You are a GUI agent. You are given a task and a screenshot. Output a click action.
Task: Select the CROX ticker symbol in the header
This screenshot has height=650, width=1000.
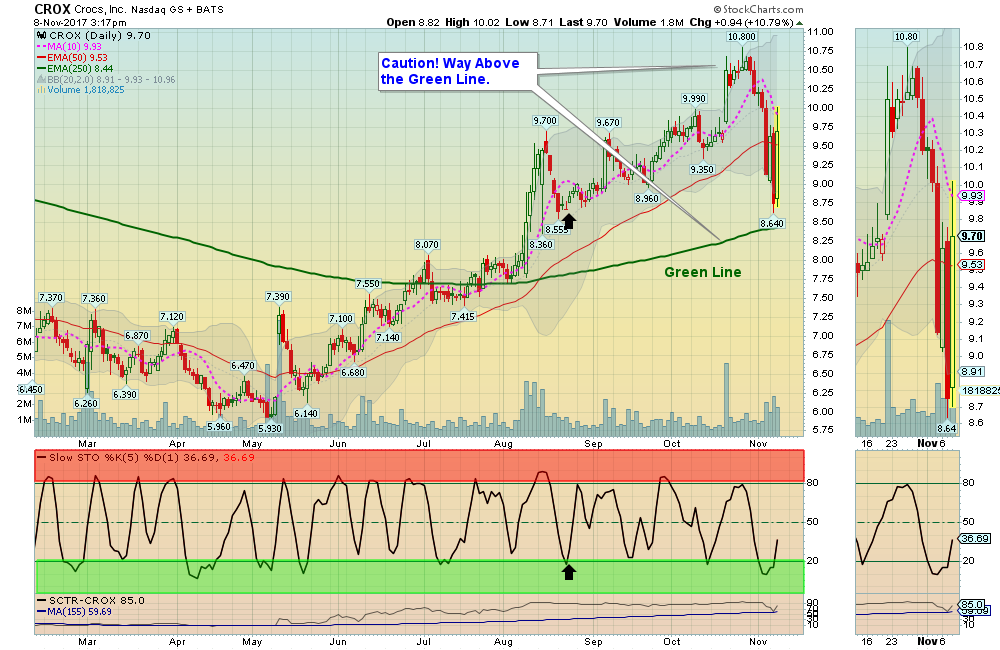[x=52, y=9]
